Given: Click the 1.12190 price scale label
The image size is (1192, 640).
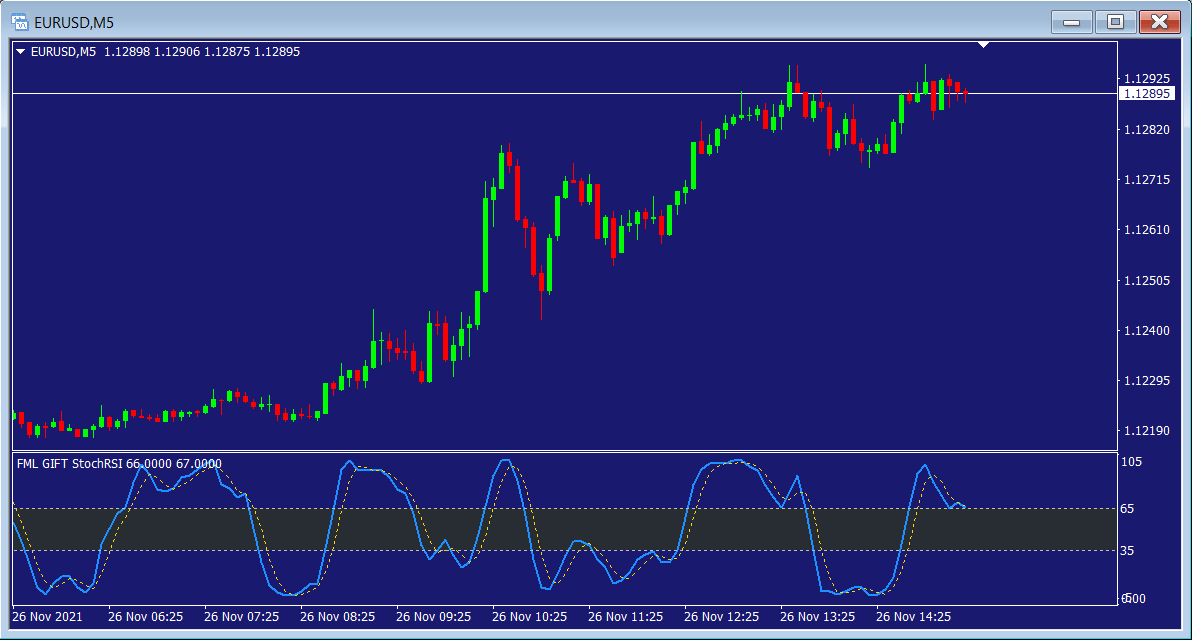Looking at the screenshot, I should pyautogui.click(x=1146, y=431).
